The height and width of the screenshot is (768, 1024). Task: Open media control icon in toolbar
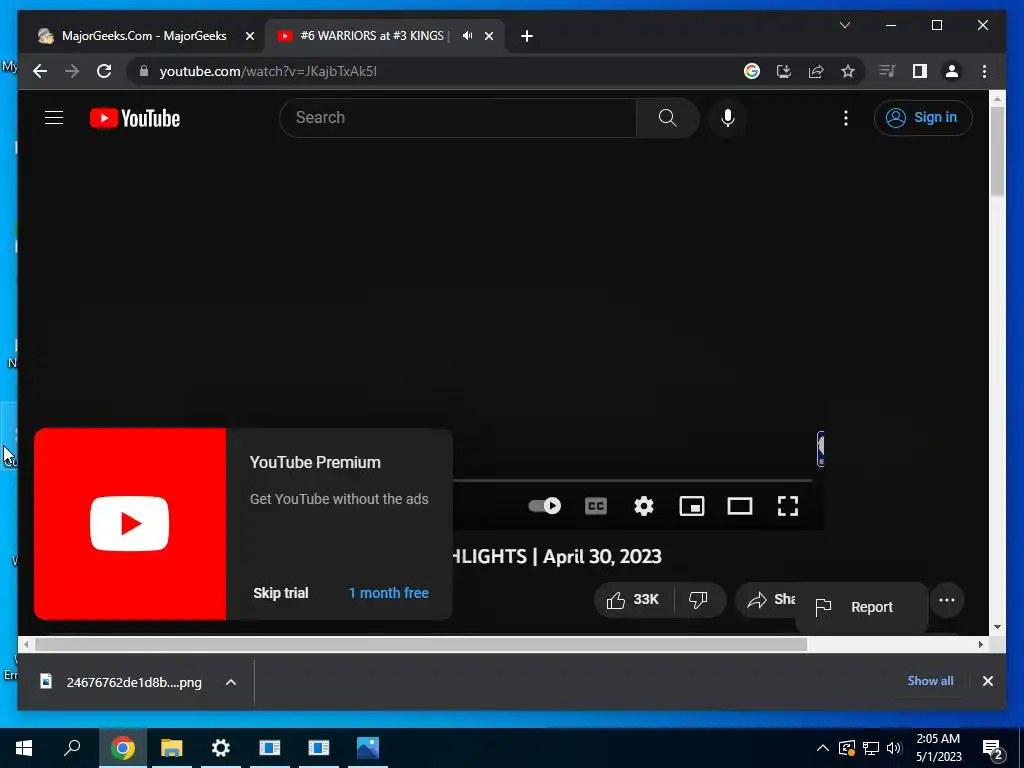coord(887,71)
